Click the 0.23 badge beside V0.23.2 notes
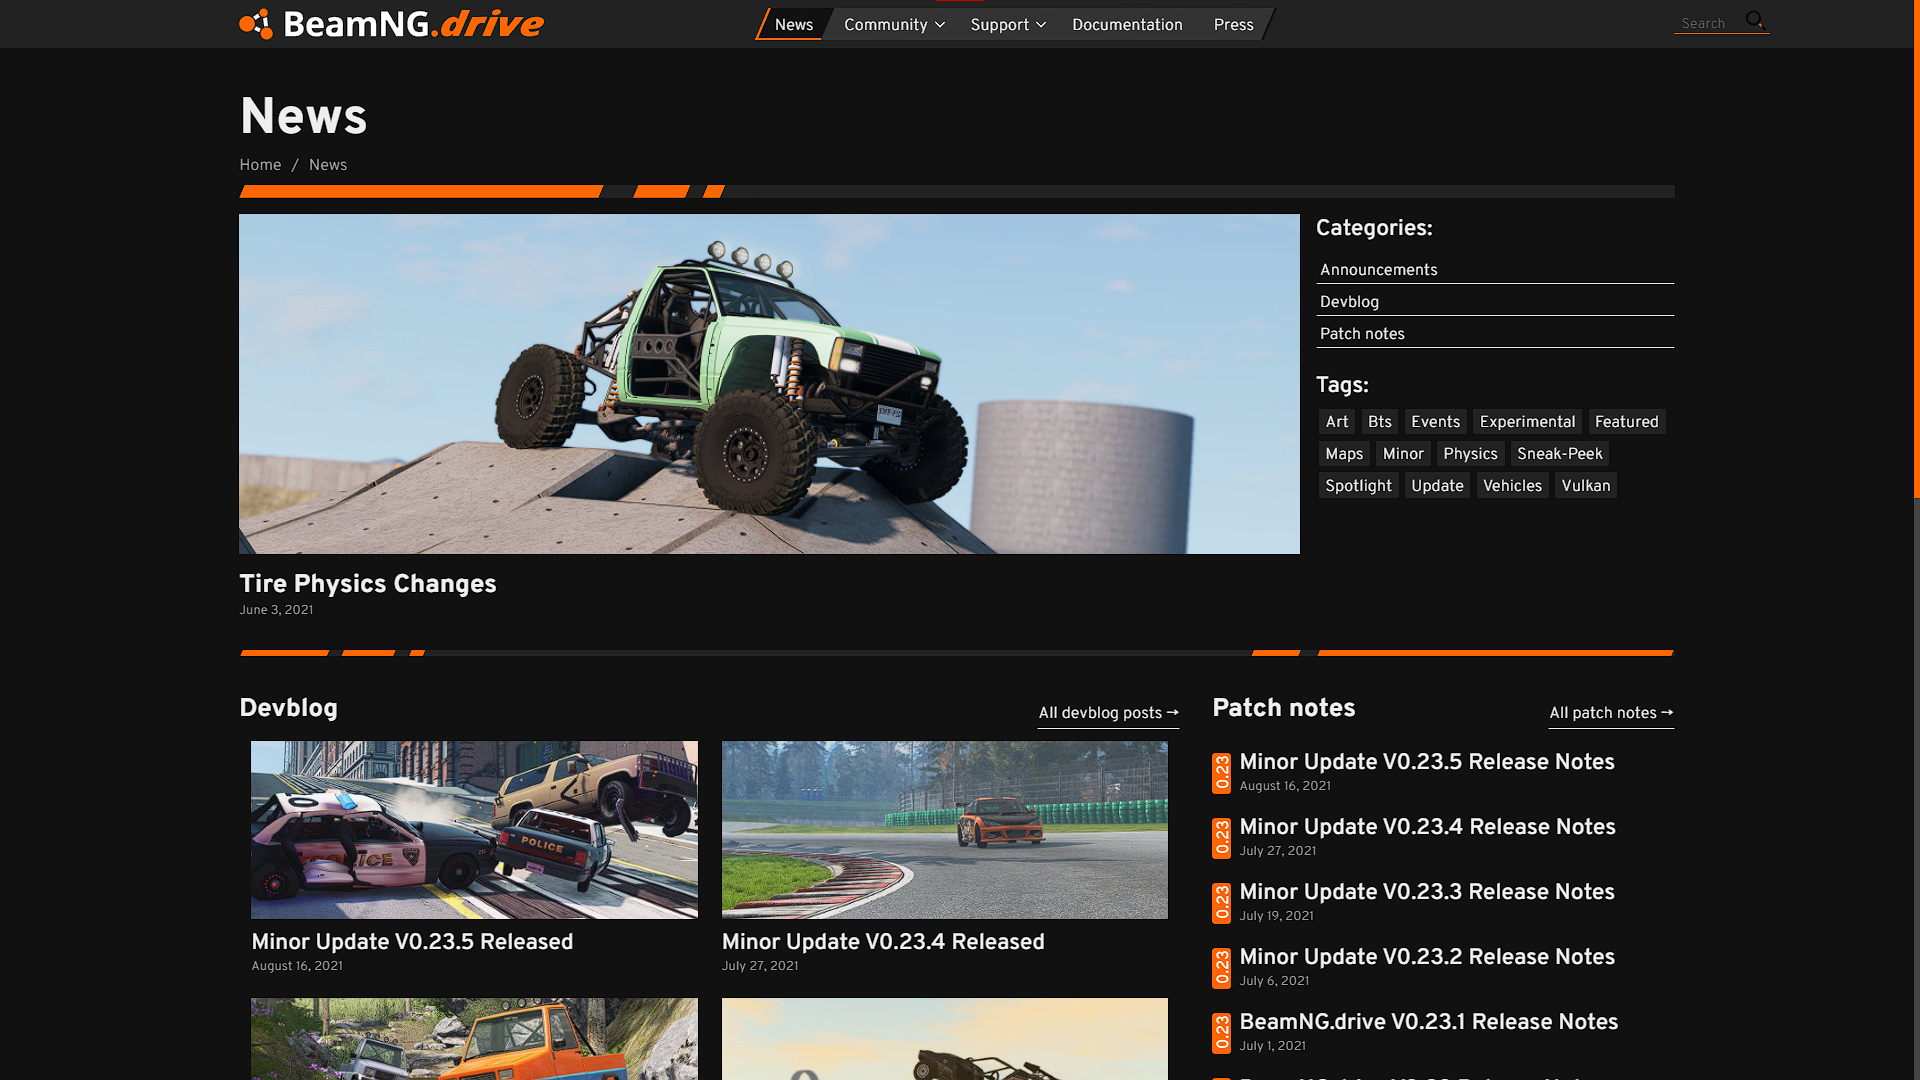Screen dimensions: 1920x1080 (x=1221, y=968)
